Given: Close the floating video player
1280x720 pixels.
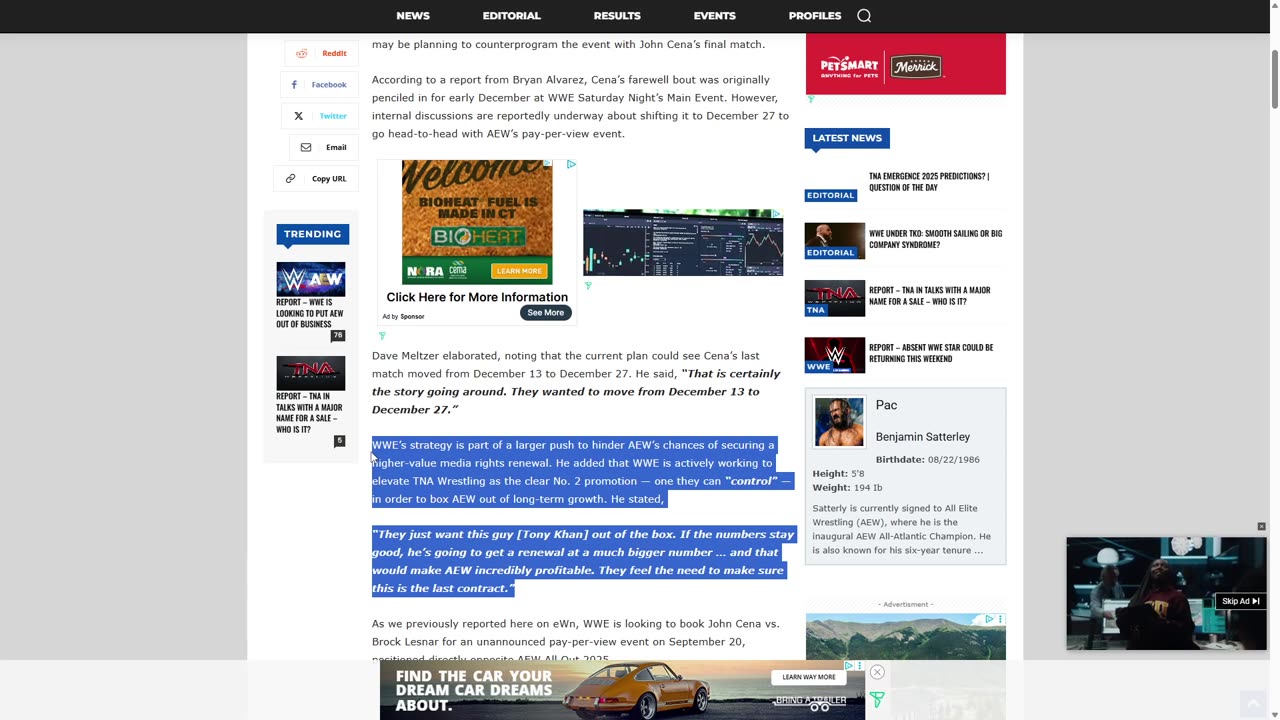Looking at the screenshot, I should click(1261, 527).
